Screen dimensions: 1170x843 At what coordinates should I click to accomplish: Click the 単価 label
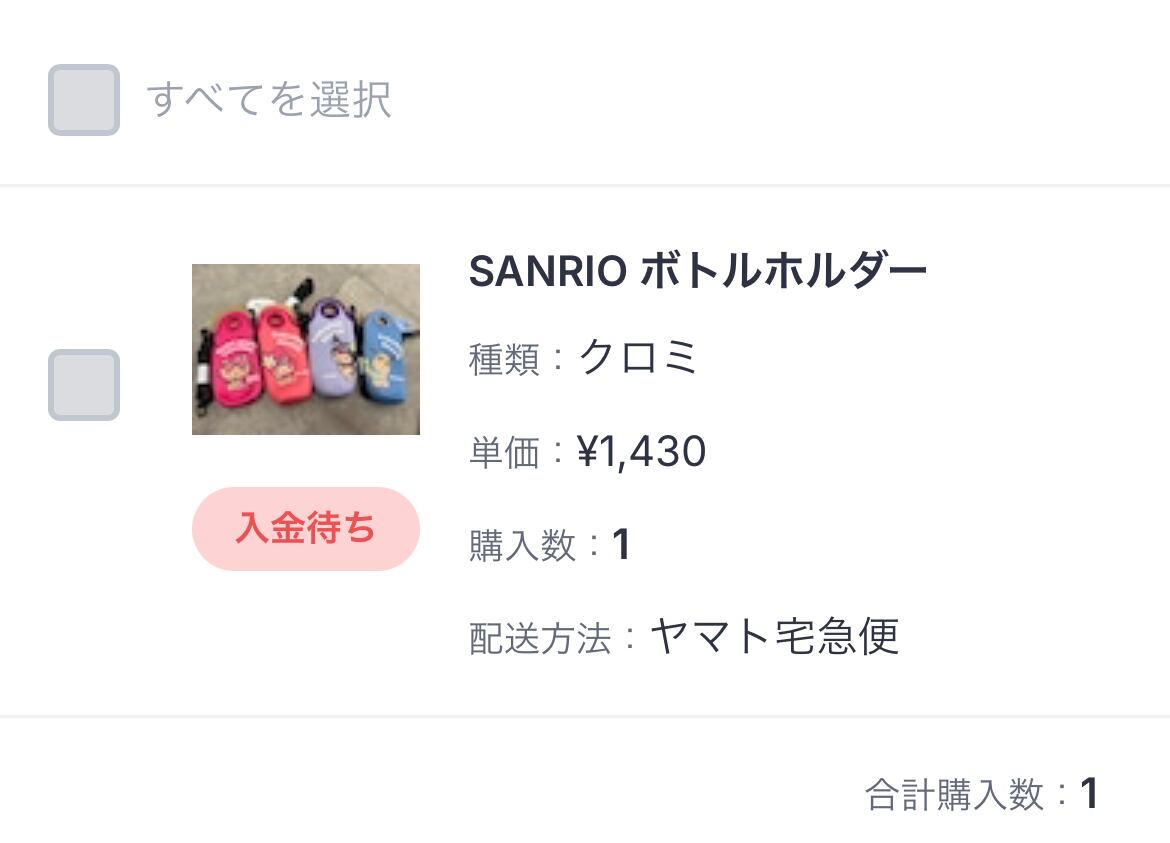tap(505, 453)
